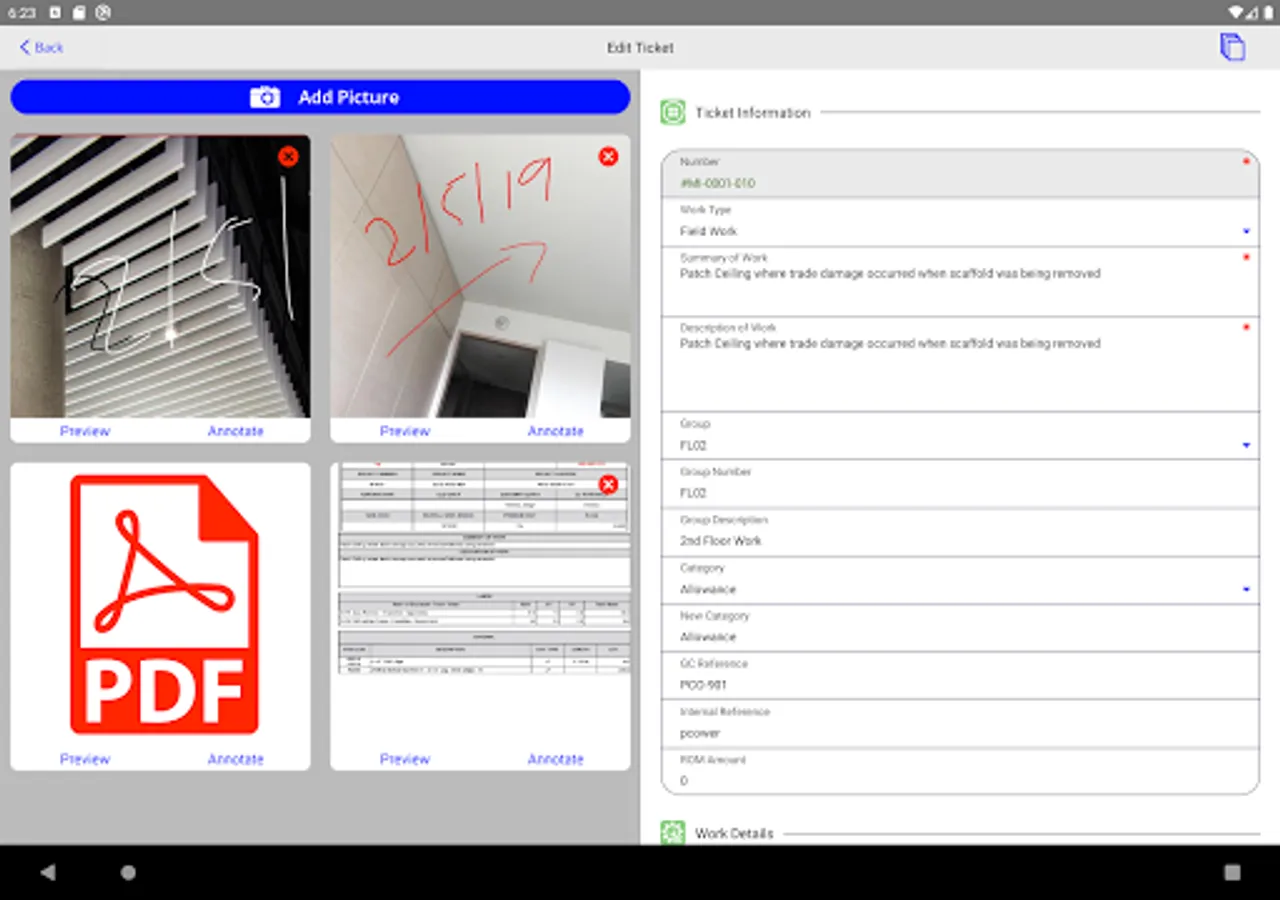Remove the ticket document thumbnail
This screenshot has width=1280, height=900.
click(x=608, y=484)
